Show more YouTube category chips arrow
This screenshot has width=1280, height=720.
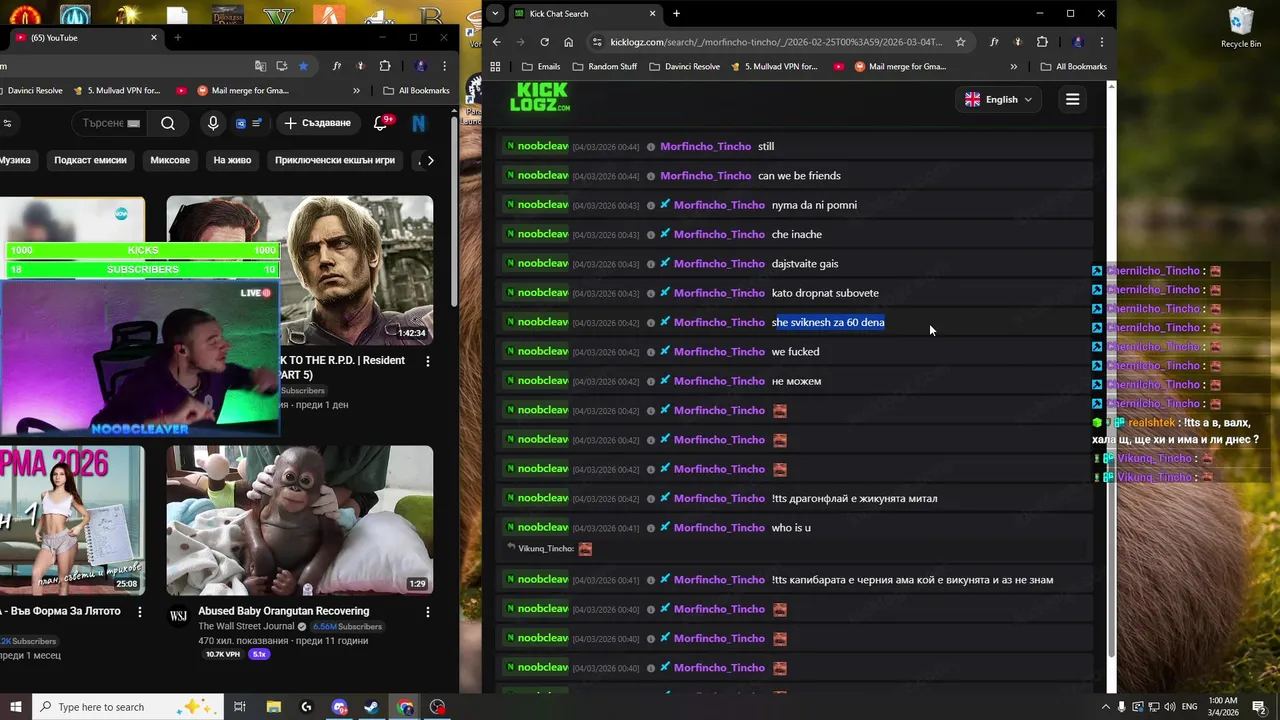[430, 160]
